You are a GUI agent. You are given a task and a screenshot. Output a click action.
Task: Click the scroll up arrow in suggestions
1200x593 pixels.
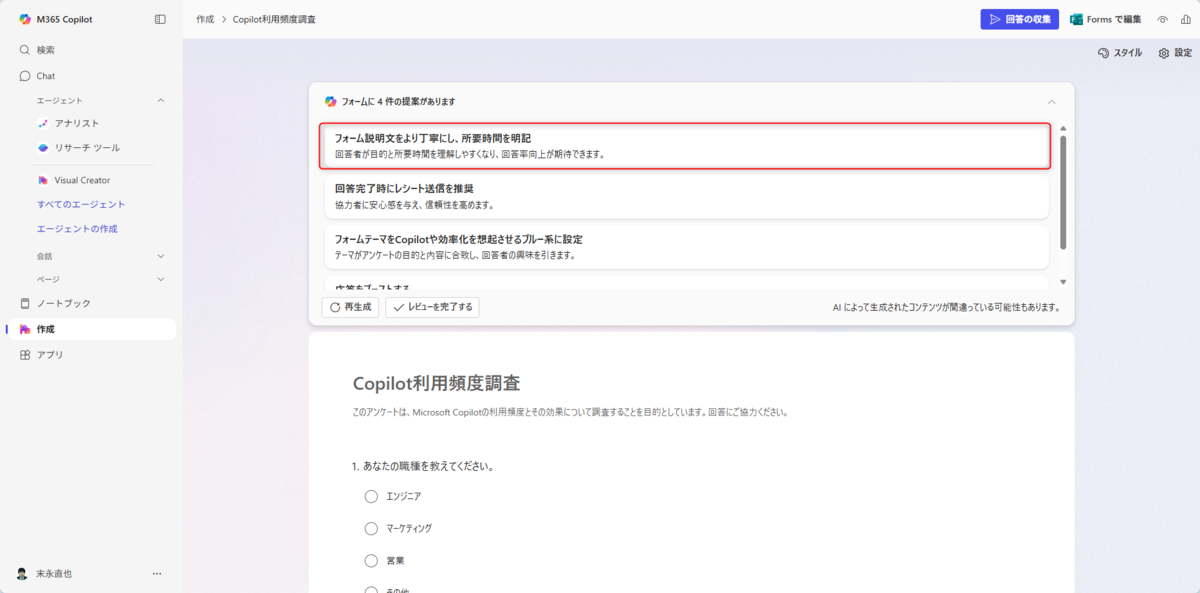[1063, 128]
